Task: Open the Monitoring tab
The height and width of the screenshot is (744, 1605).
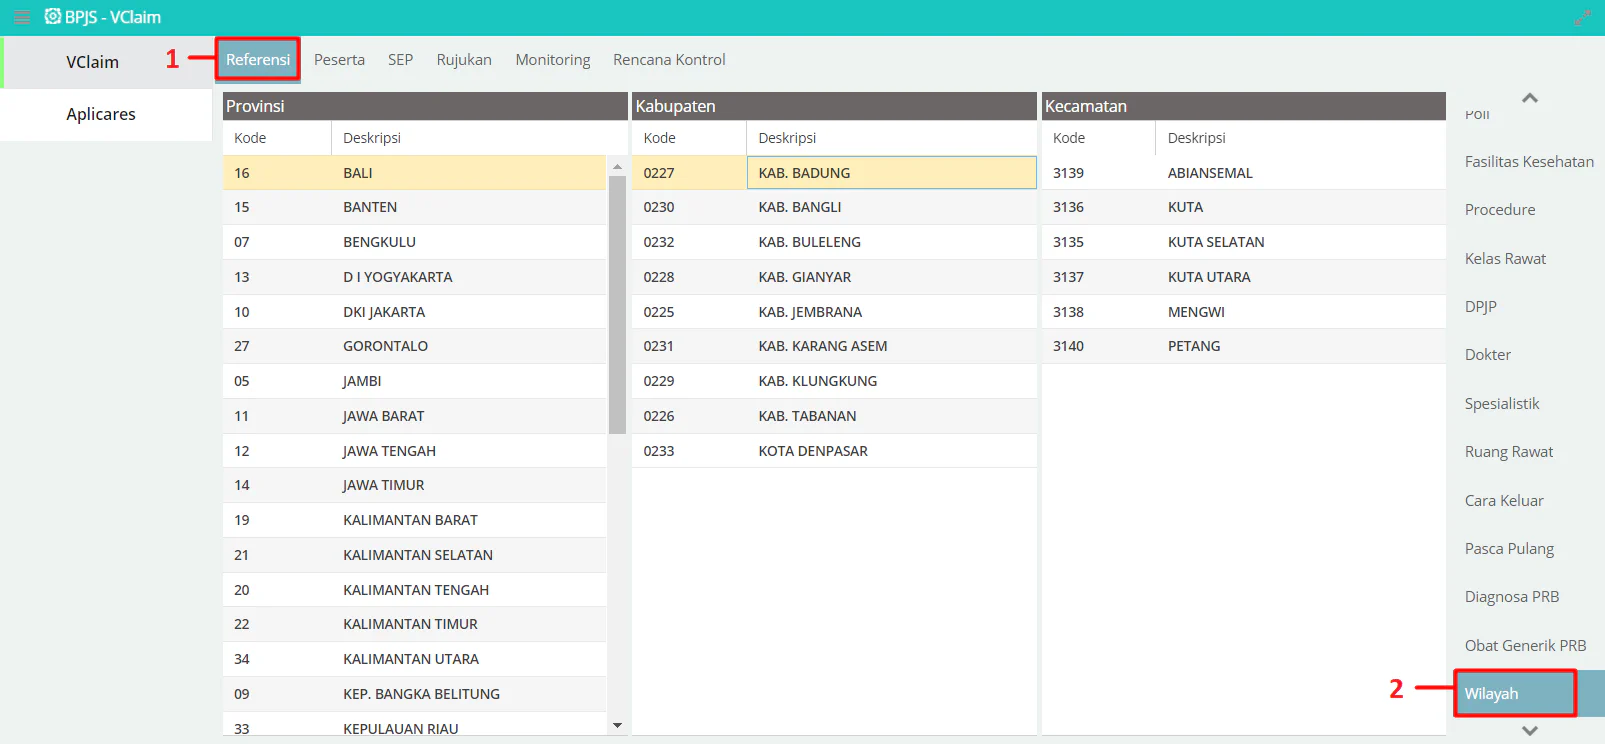Action: coord(553,60)
